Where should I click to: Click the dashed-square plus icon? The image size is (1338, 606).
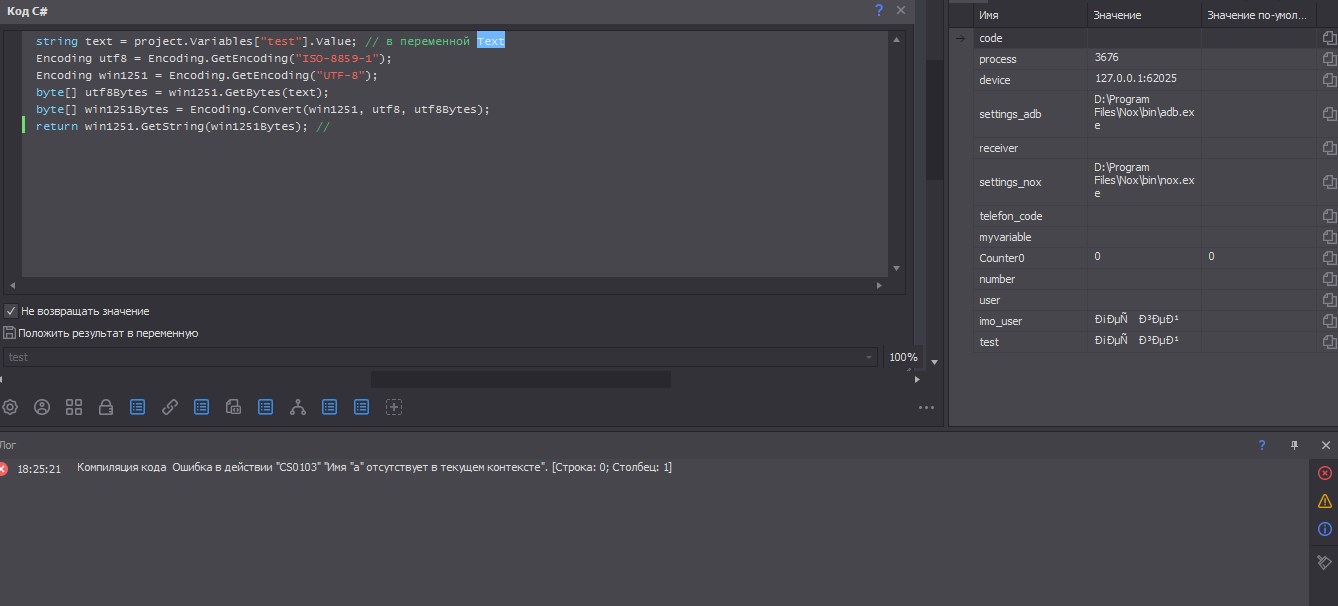(x=394, y=407)
